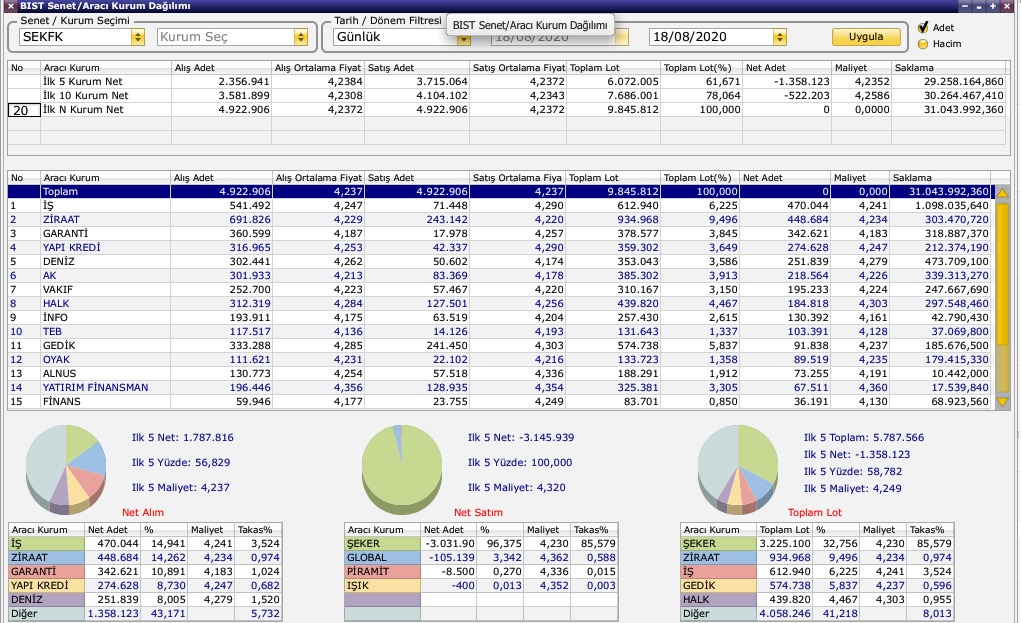Click the yellow GEDİK legend cell in Toplam Lot table
Viewport: 1021px width, 623px height.
719,586
